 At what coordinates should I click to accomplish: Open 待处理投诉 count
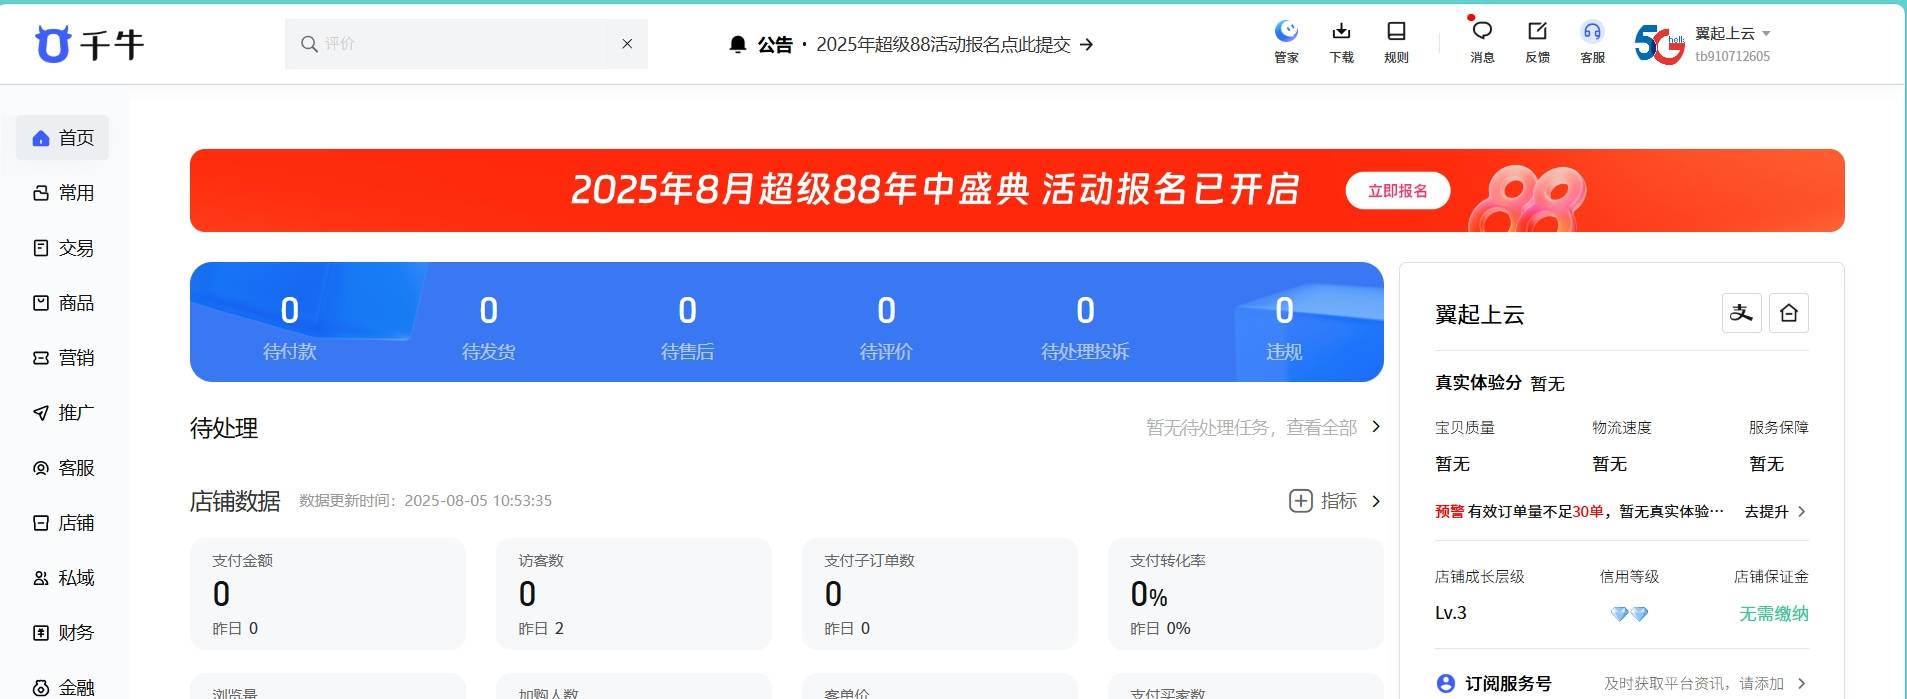[x=1085, y=326]
